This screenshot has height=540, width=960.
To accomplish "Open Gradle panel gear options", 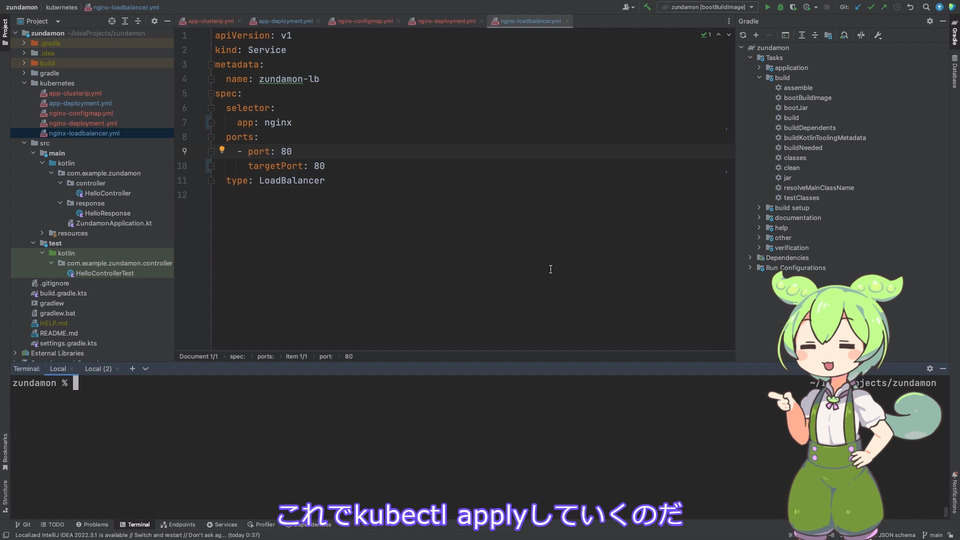I will pyautogui.click(x=930, y=21).
